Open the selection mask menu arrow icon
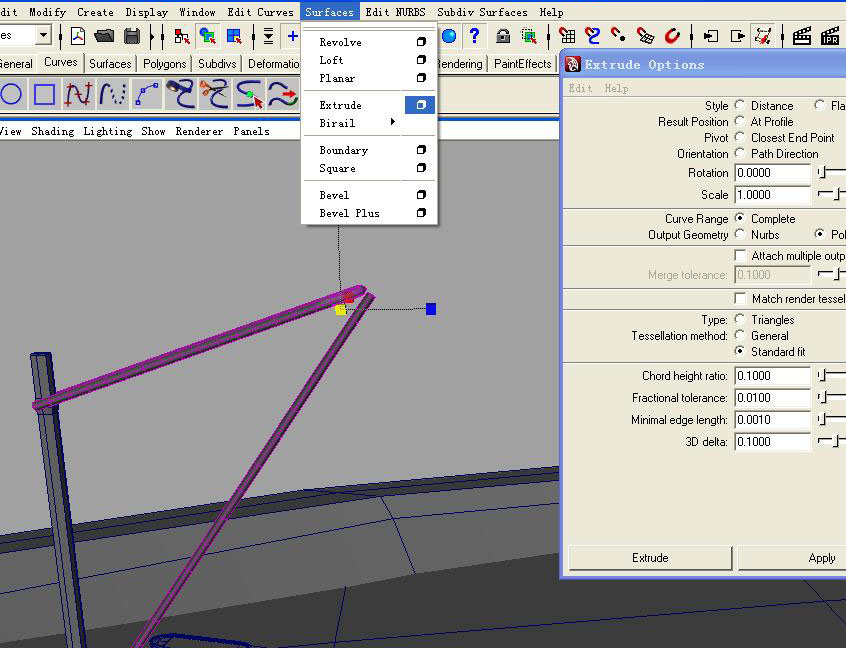This screenshot has height=648, width=846. [x=268, y=36]
